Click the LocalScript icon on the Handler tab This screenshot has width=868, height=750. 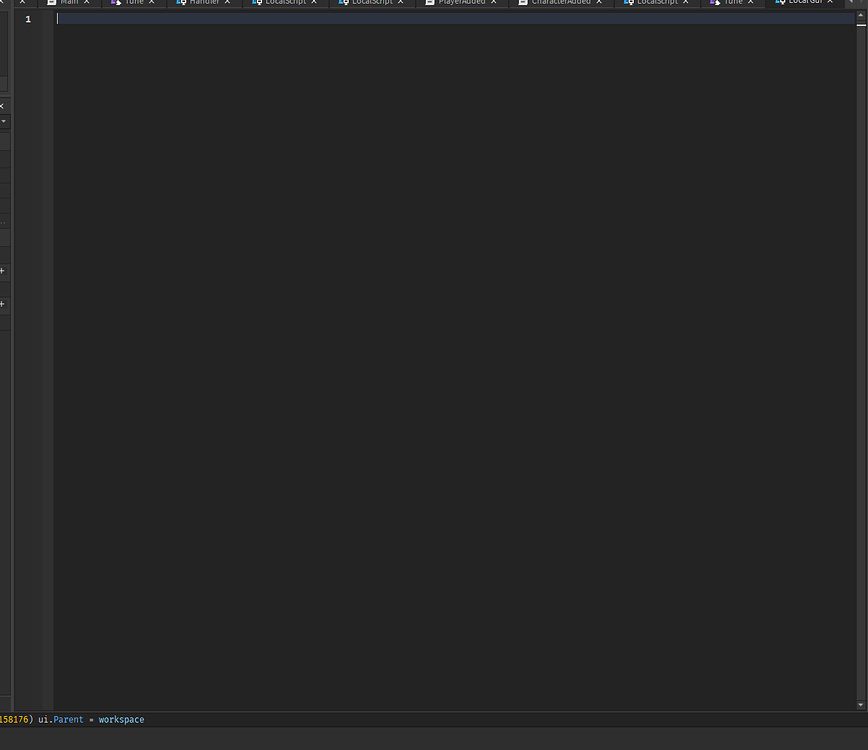pos(183,3)
